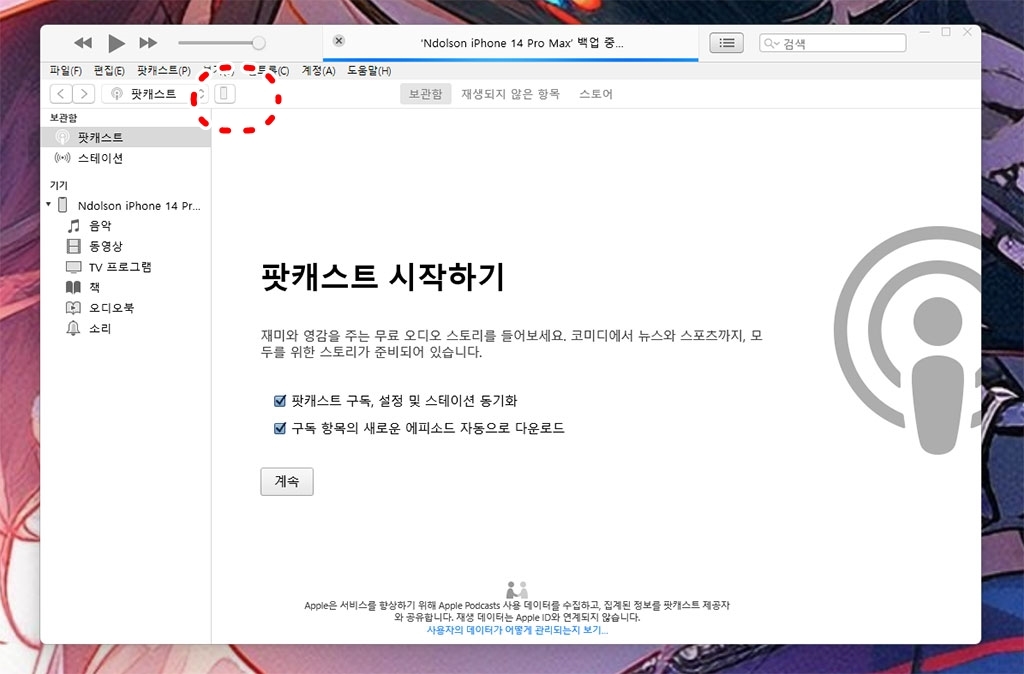Click the 기기 sidebar section header
Image resolution: width=1024 pixels, height=674 pixels.
coord(59,185)
